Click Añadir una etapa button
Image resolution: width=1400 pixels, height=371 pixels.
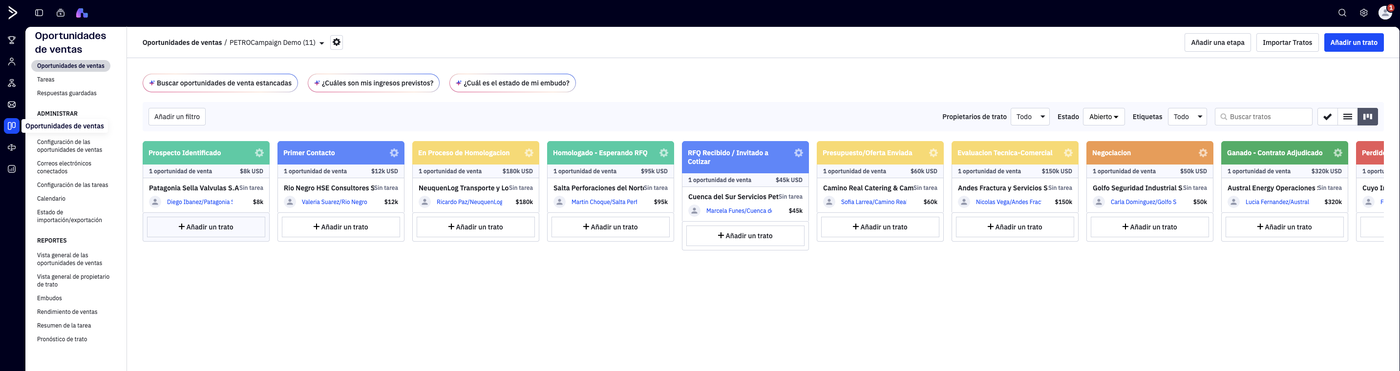(1217, 43)
